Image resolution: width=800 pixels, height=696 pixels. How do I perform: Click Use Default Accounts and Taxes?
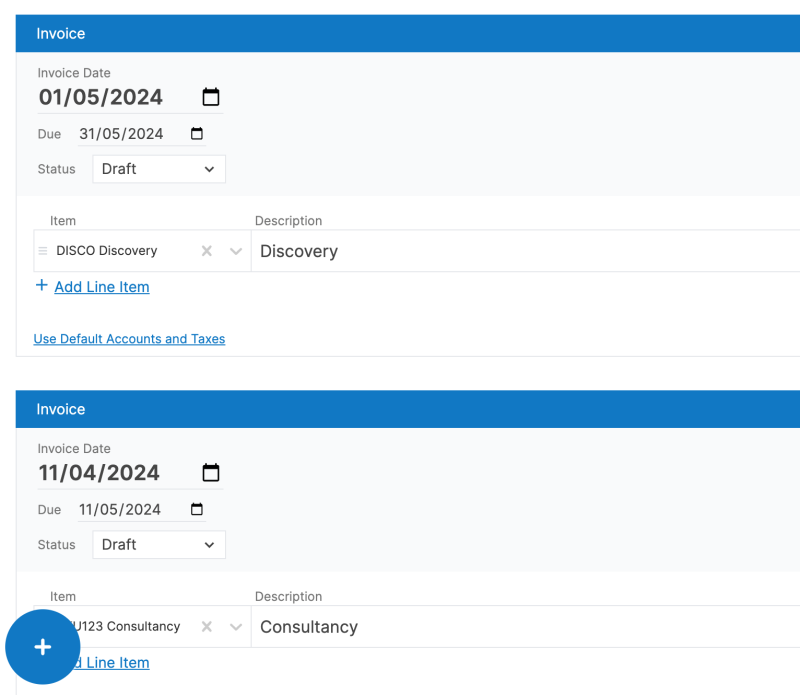point(129,338)
